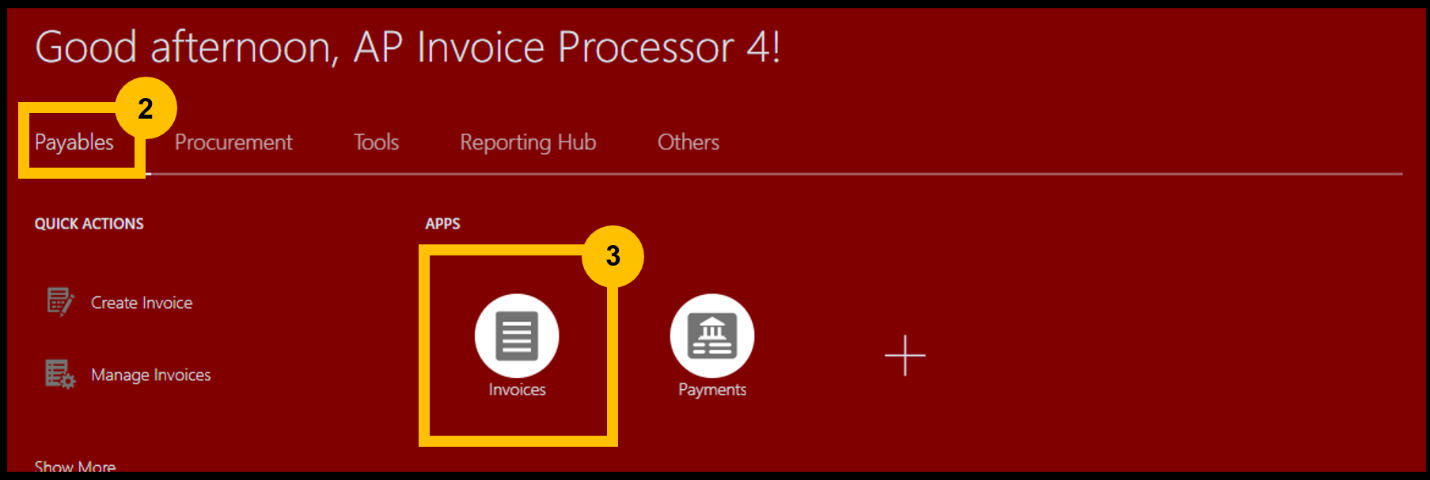Image resolution: width=1430 pixels, height=480 pixels.
Task: Go to the Reporting Hub tab
Action: (x=528, y=142)
